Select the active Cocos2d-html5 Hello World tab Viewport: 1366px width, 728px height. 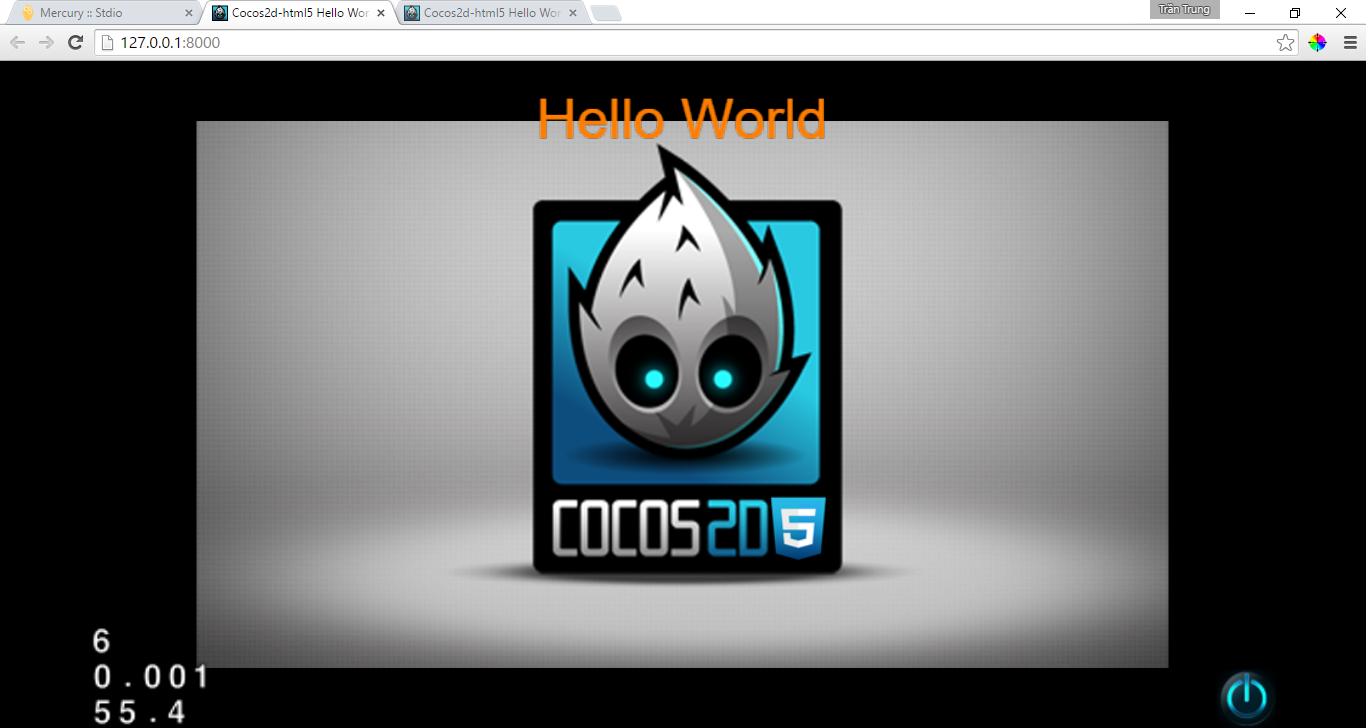point(299,13)
